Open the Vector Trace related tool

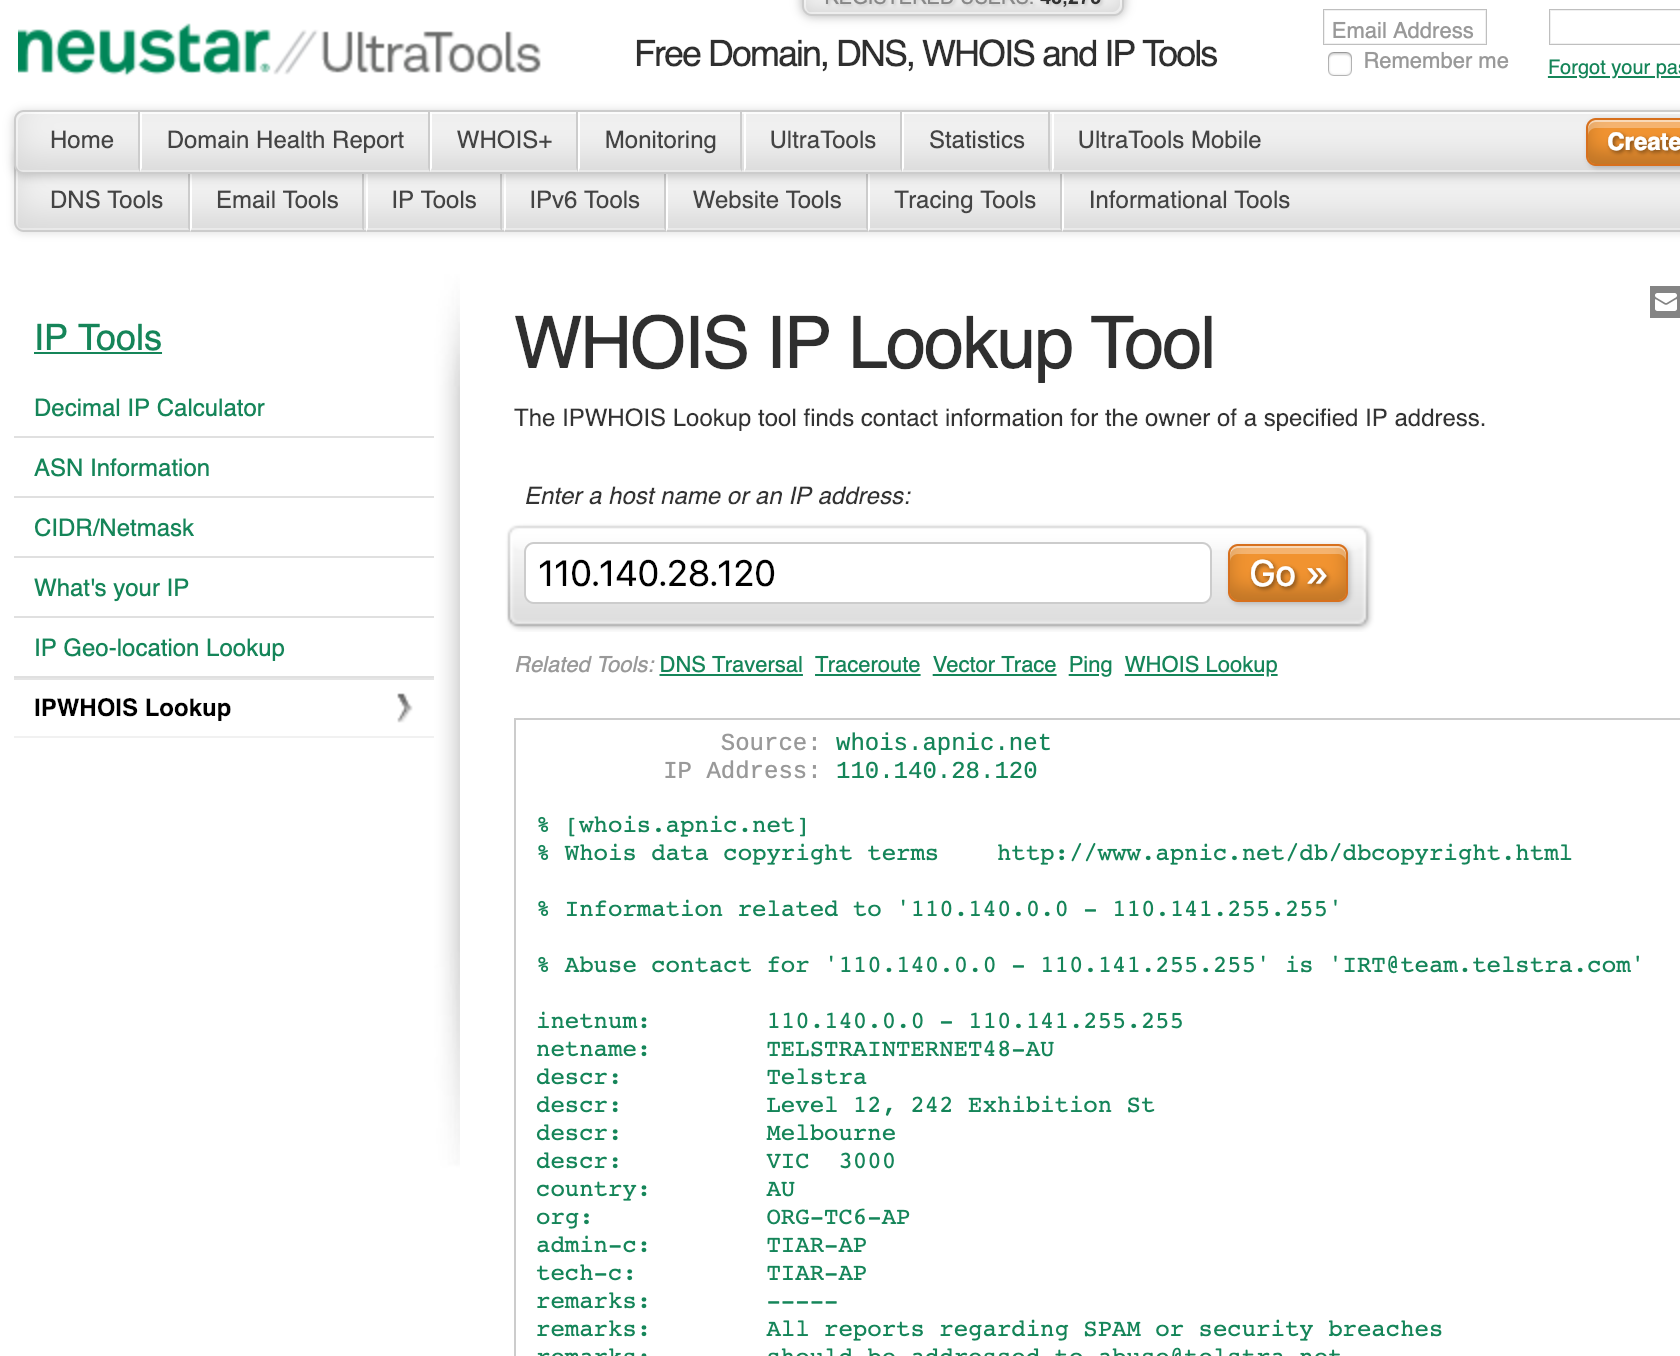[994, 664]
